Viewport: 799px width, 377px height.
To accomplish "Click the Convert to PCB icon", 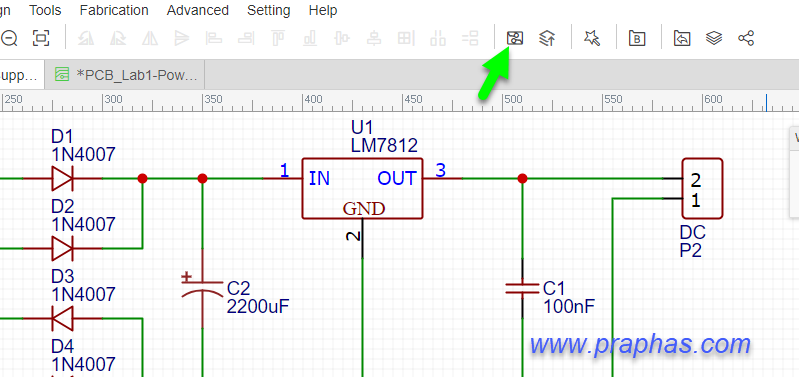I will coord(515,38).
